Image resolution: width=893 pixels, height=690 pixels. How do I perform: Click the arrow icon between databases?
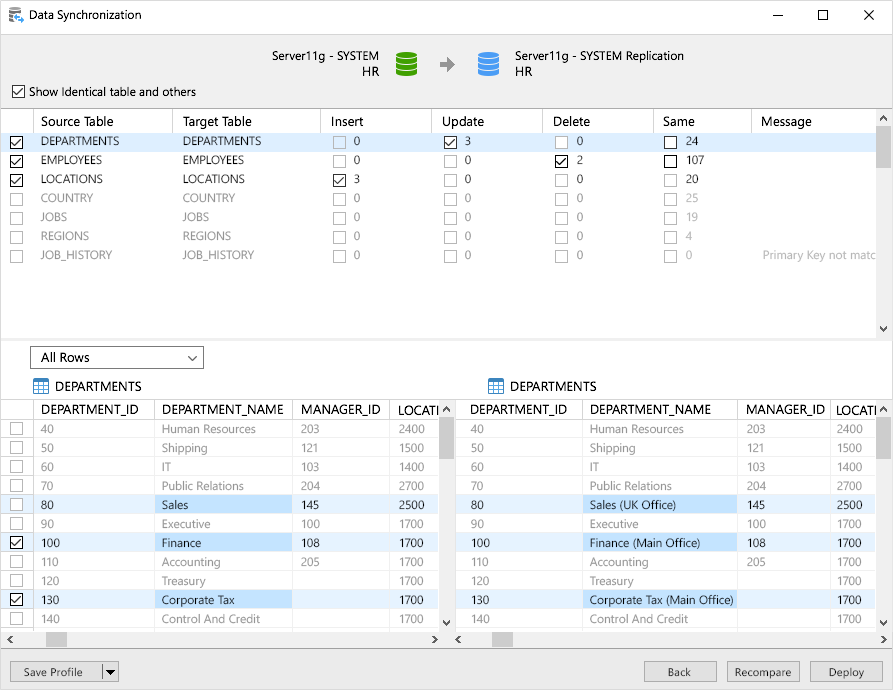[447, 65]
